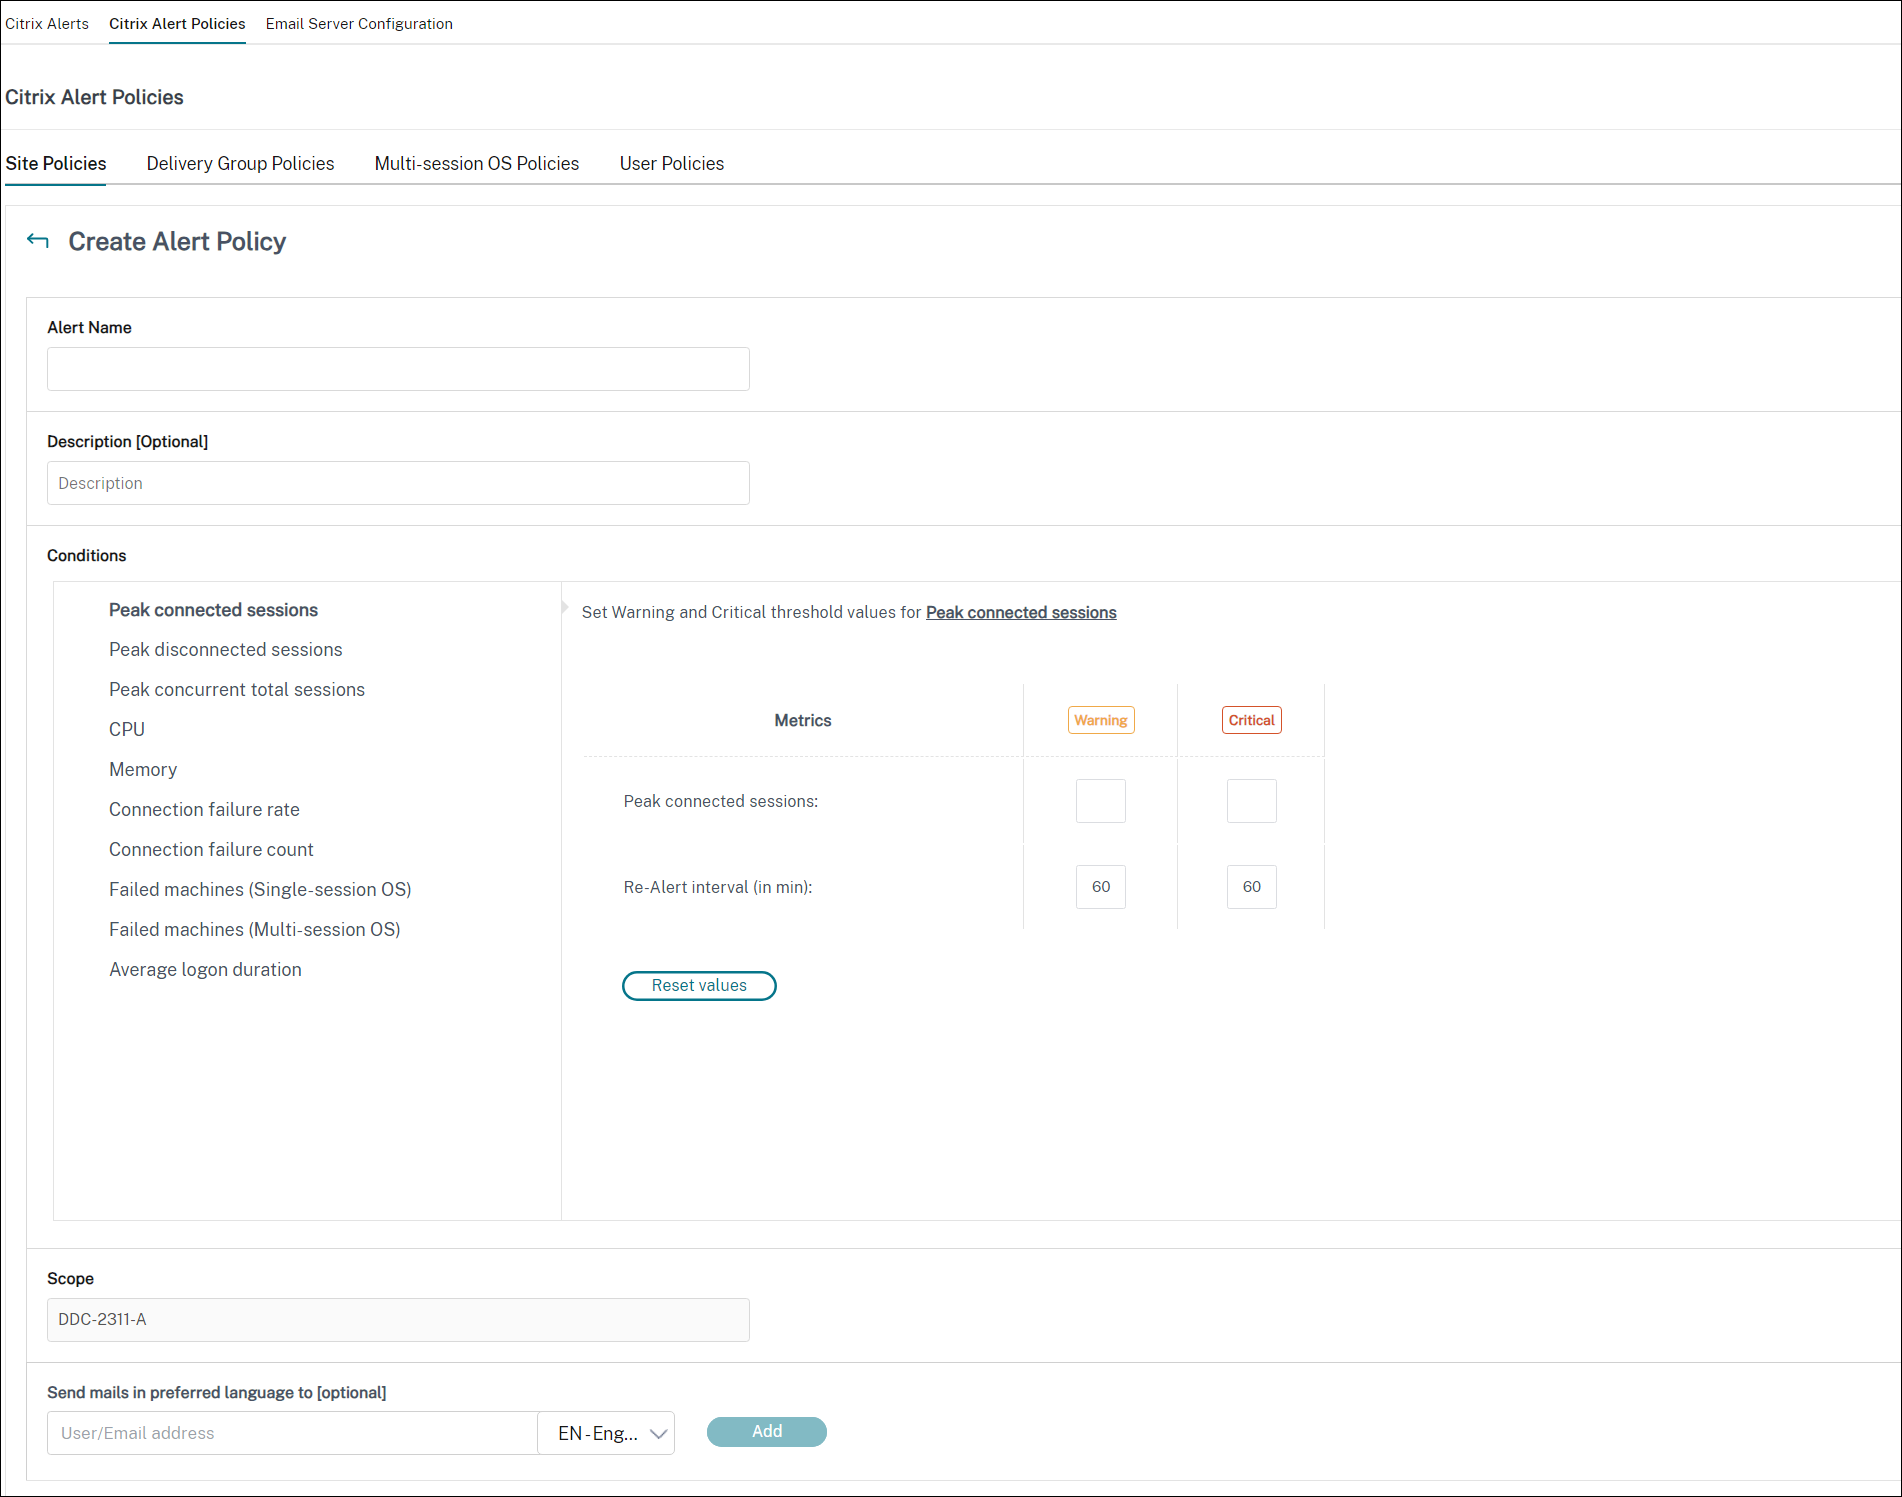
Task: Click the back arrow beside Create Alert Policy
Action: point(38,241)
